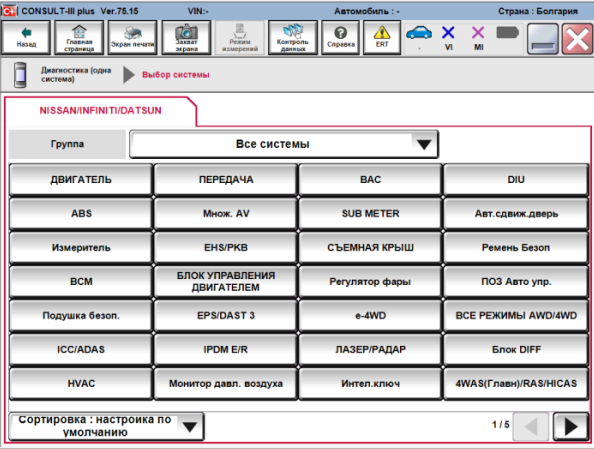Viewport: 594px width, 449px height.
Task: Open Контроль данных recorded data icon
Action: (293, 38)
